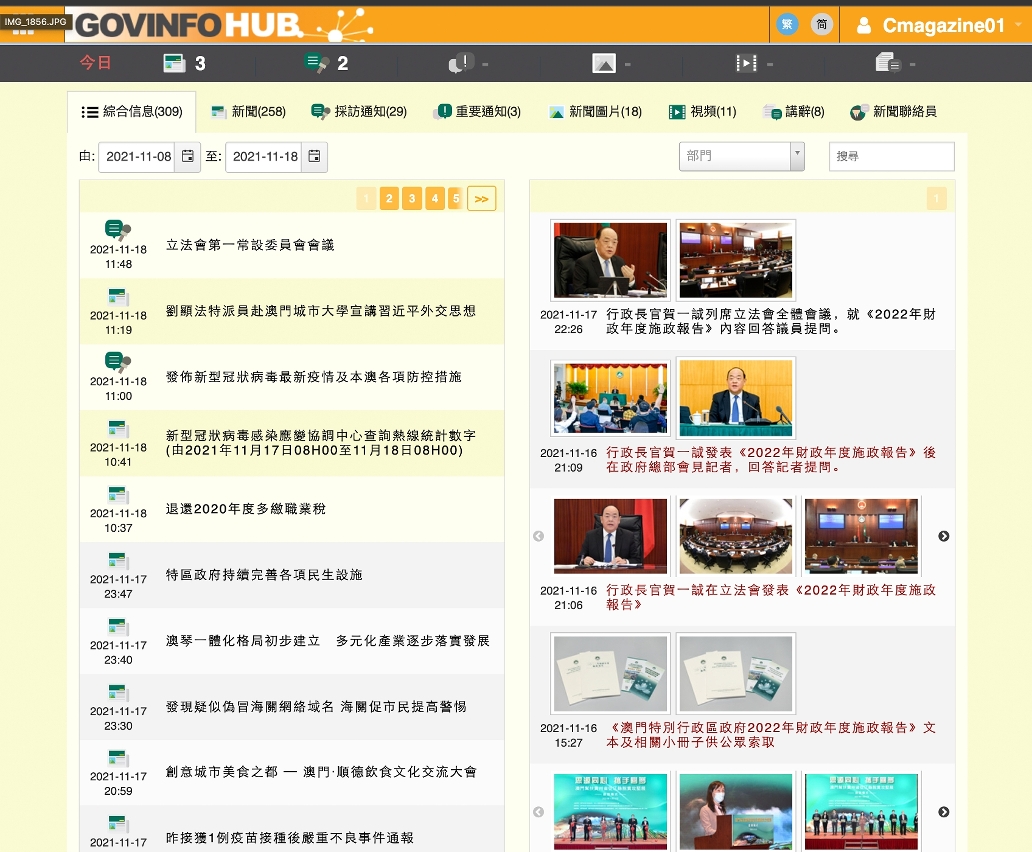This screenshot has height=852, width=1032.
Task: Switch to the 視頻(11) tab
Action: pyautogui.click(x=702, y=112)
